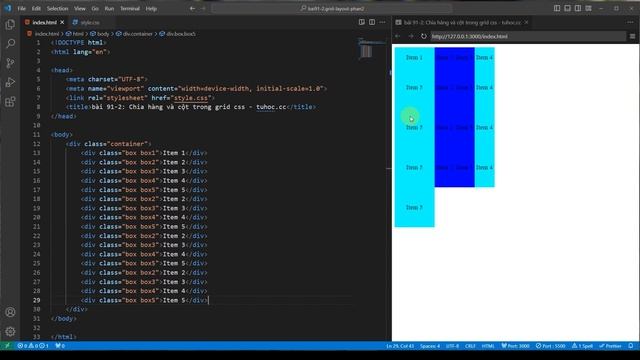Click Spaces: 4 indentation setting

pos(430,346)
